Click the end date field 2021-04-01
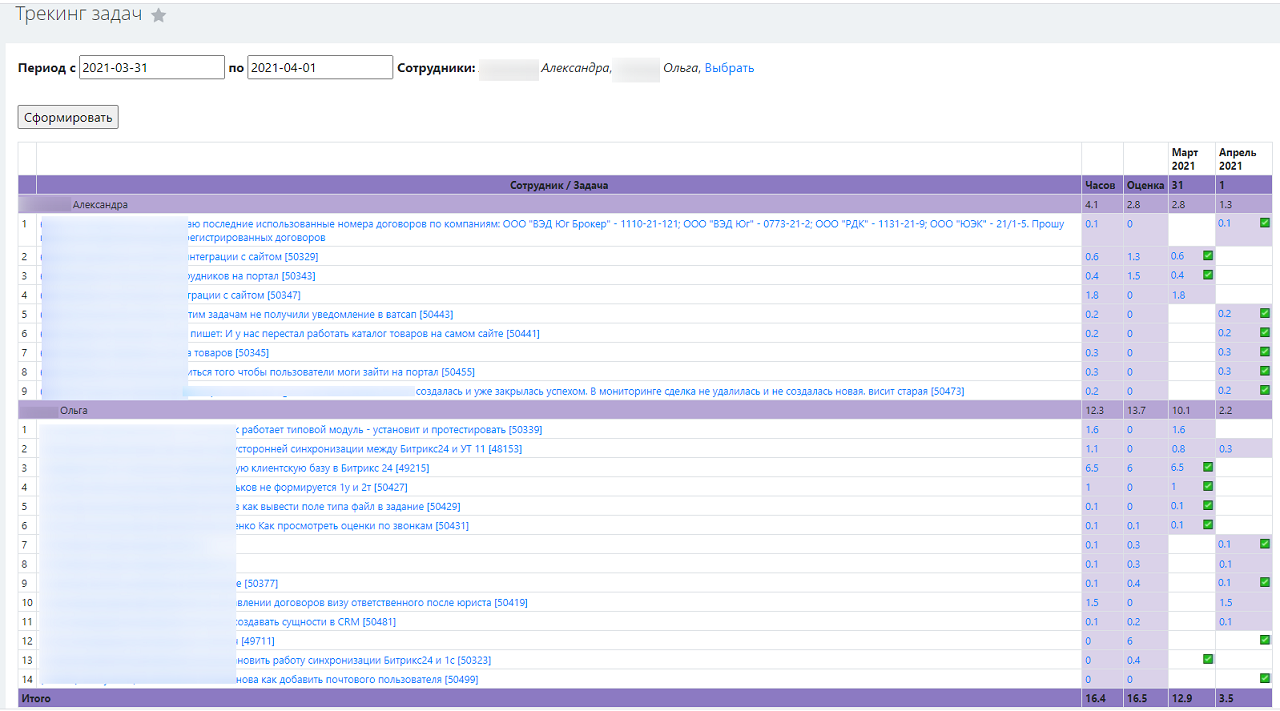 pyautogui.click(x=319, y=67)
